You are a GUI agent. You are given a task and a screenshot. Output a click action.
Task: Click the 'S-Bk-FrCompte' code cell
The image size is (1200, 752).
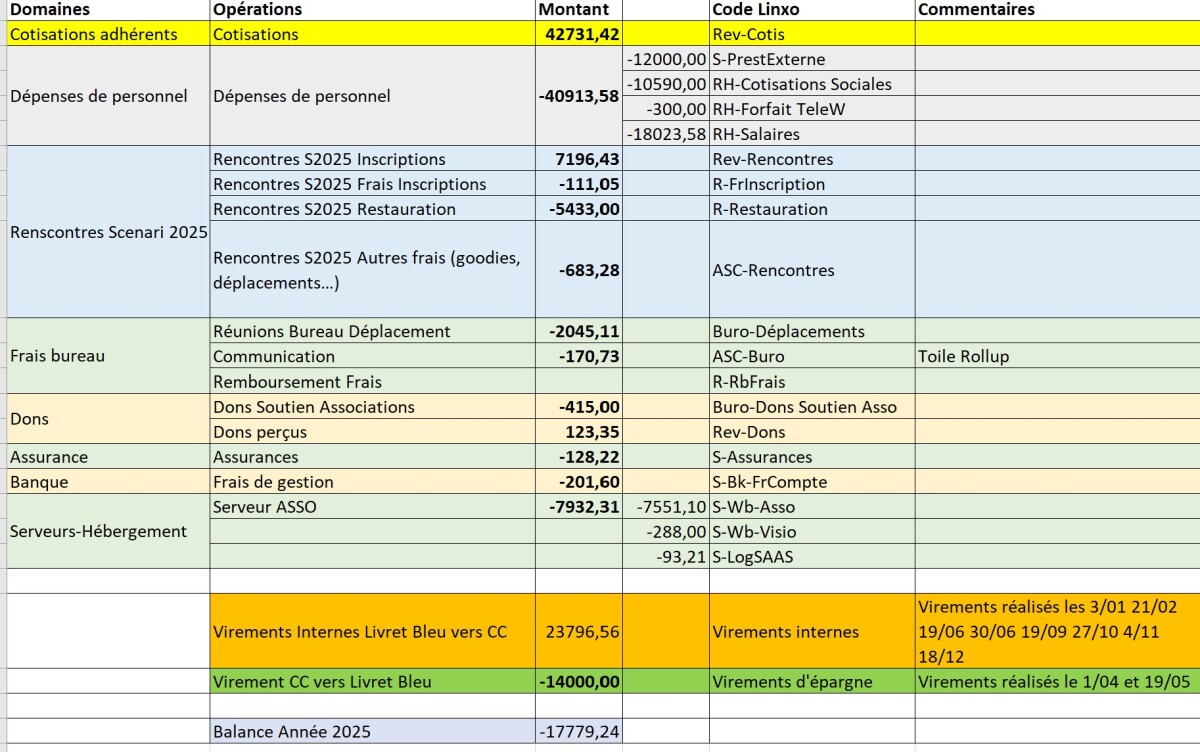811,482
